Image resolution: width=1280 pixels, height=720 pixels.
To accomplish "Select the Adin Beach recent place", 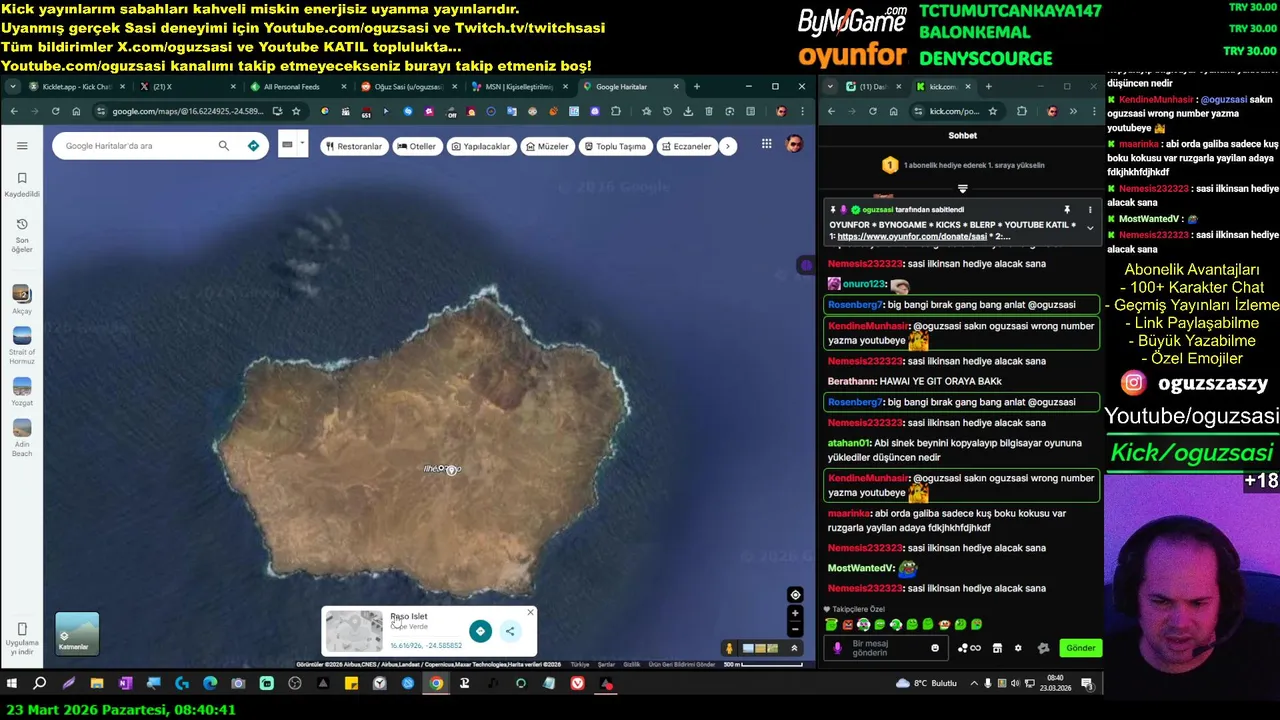I will (x=22, y=439).
